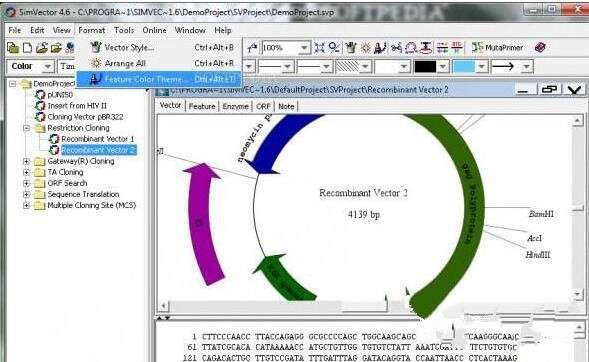Choose Feature Color Theme menu entry
This screenshot has width=589, height=362.
click(160, 79)
